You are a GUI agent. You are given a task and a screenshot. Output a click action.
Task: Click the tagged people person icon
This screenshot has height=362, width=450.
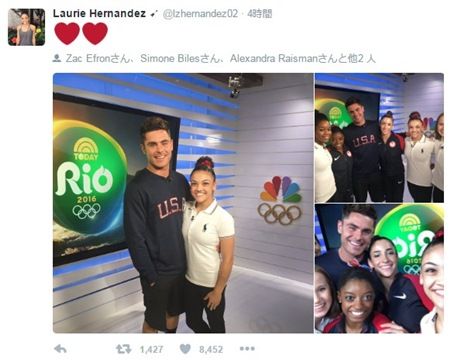(x=57, y=58)
